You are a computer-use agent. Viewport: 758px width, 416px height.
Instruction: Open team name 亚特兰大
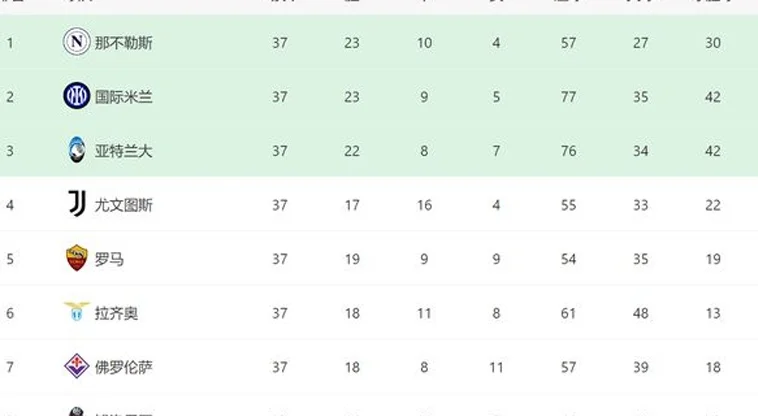(123, 151)
